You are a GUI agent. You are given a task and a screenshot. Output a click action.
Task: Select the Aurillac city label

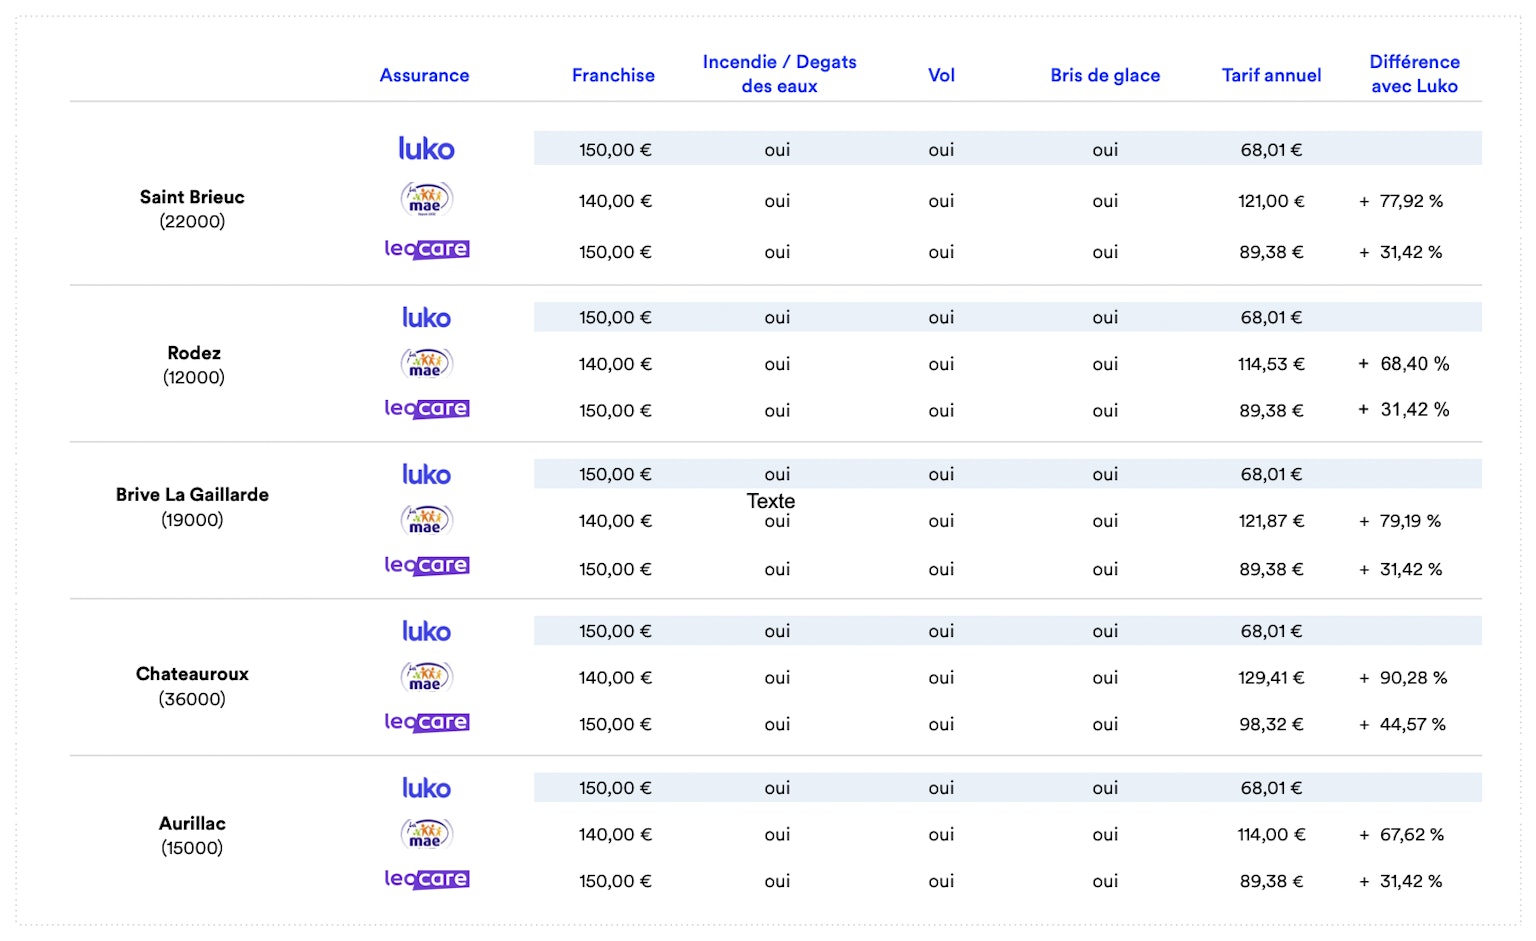[192, 823]
